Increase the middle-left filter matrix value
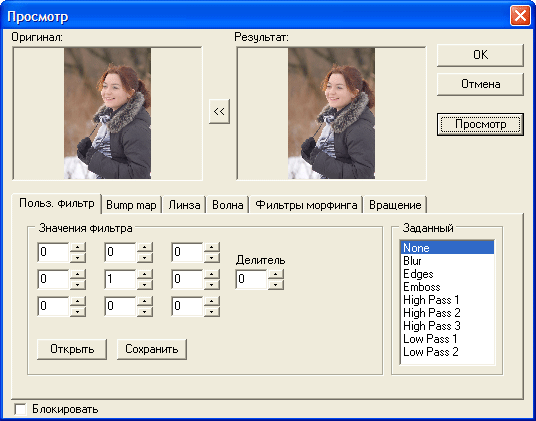536x421 pixels. coord(78,274)
